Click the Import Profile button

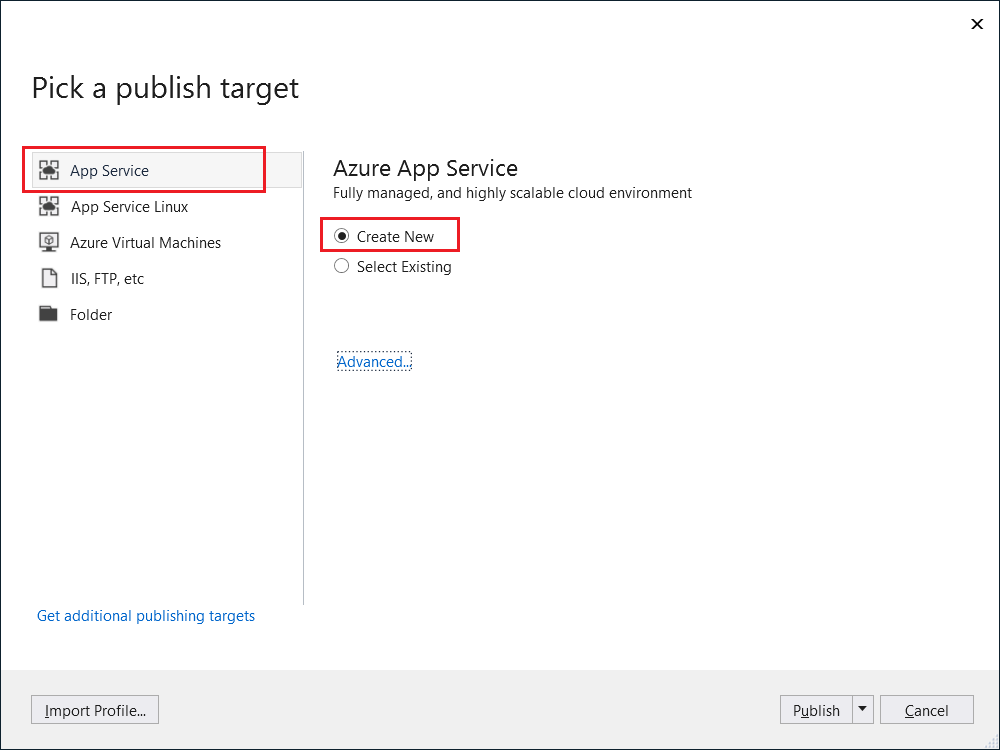(95, 710)
